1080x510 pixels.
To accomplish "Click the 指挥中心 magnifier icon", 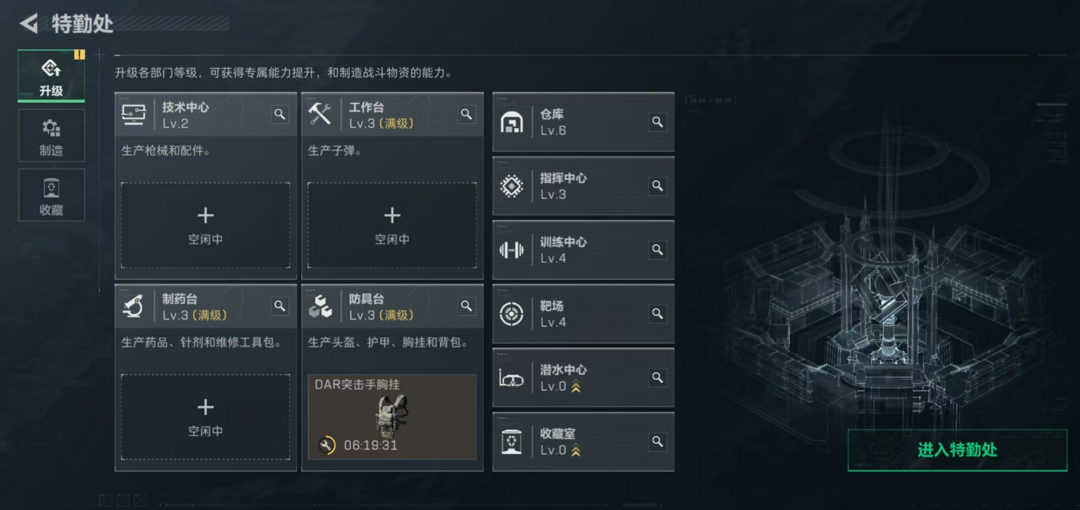I will [x=658, y=186].
